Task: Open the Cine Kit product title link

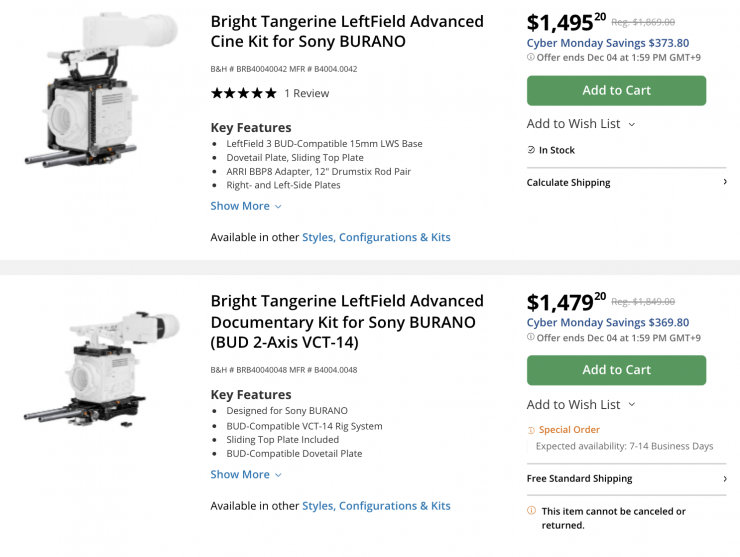Action: pyautogui.click(x=346, y=31)
